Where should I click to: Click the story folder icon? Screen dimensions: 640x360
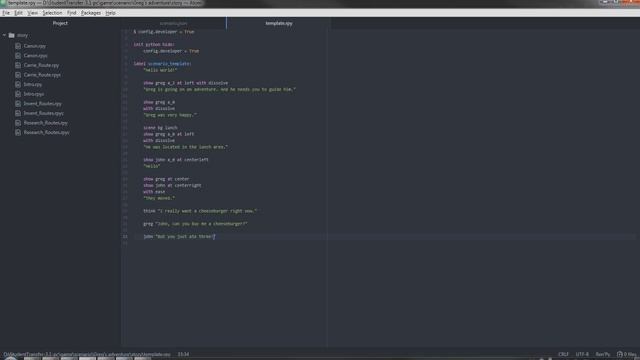pyautogui.click(x=11, y=36)
